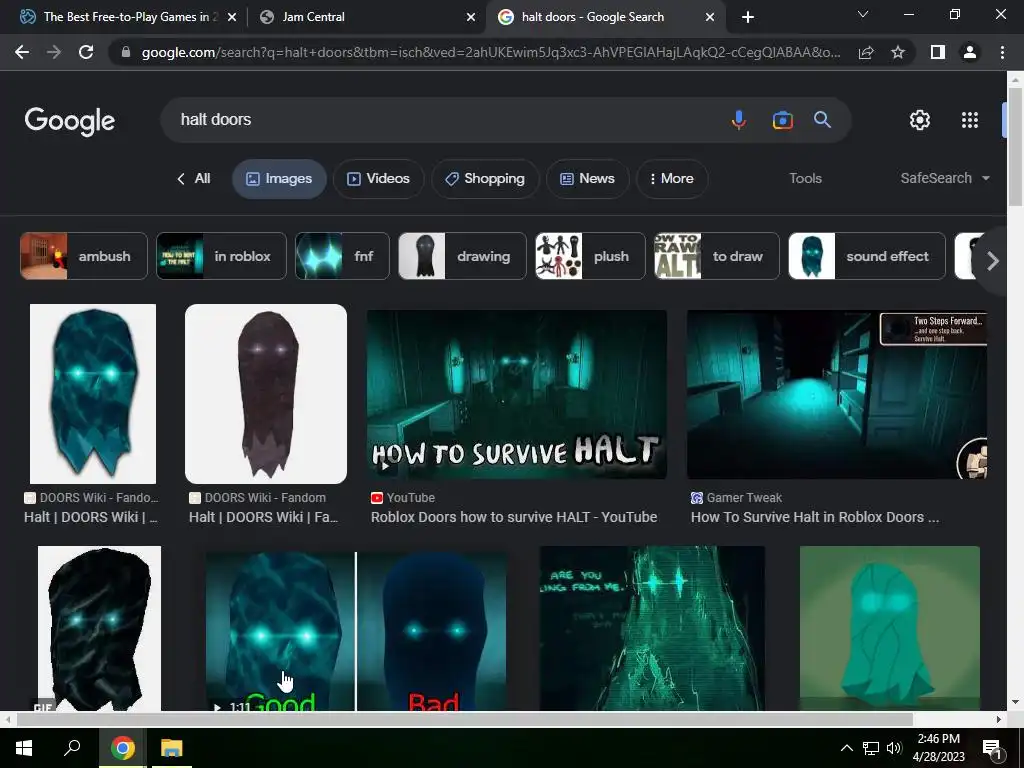
Task: Open the Windows notification center
Action: pyautogui.click(x=992, y=749)
